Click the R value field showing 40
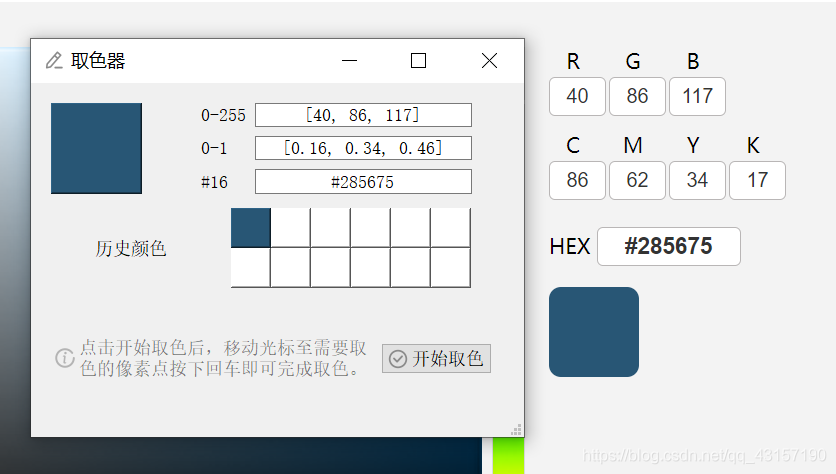This screenshot has height=474, width=836. pyautogui.click(x=577, y=96)
